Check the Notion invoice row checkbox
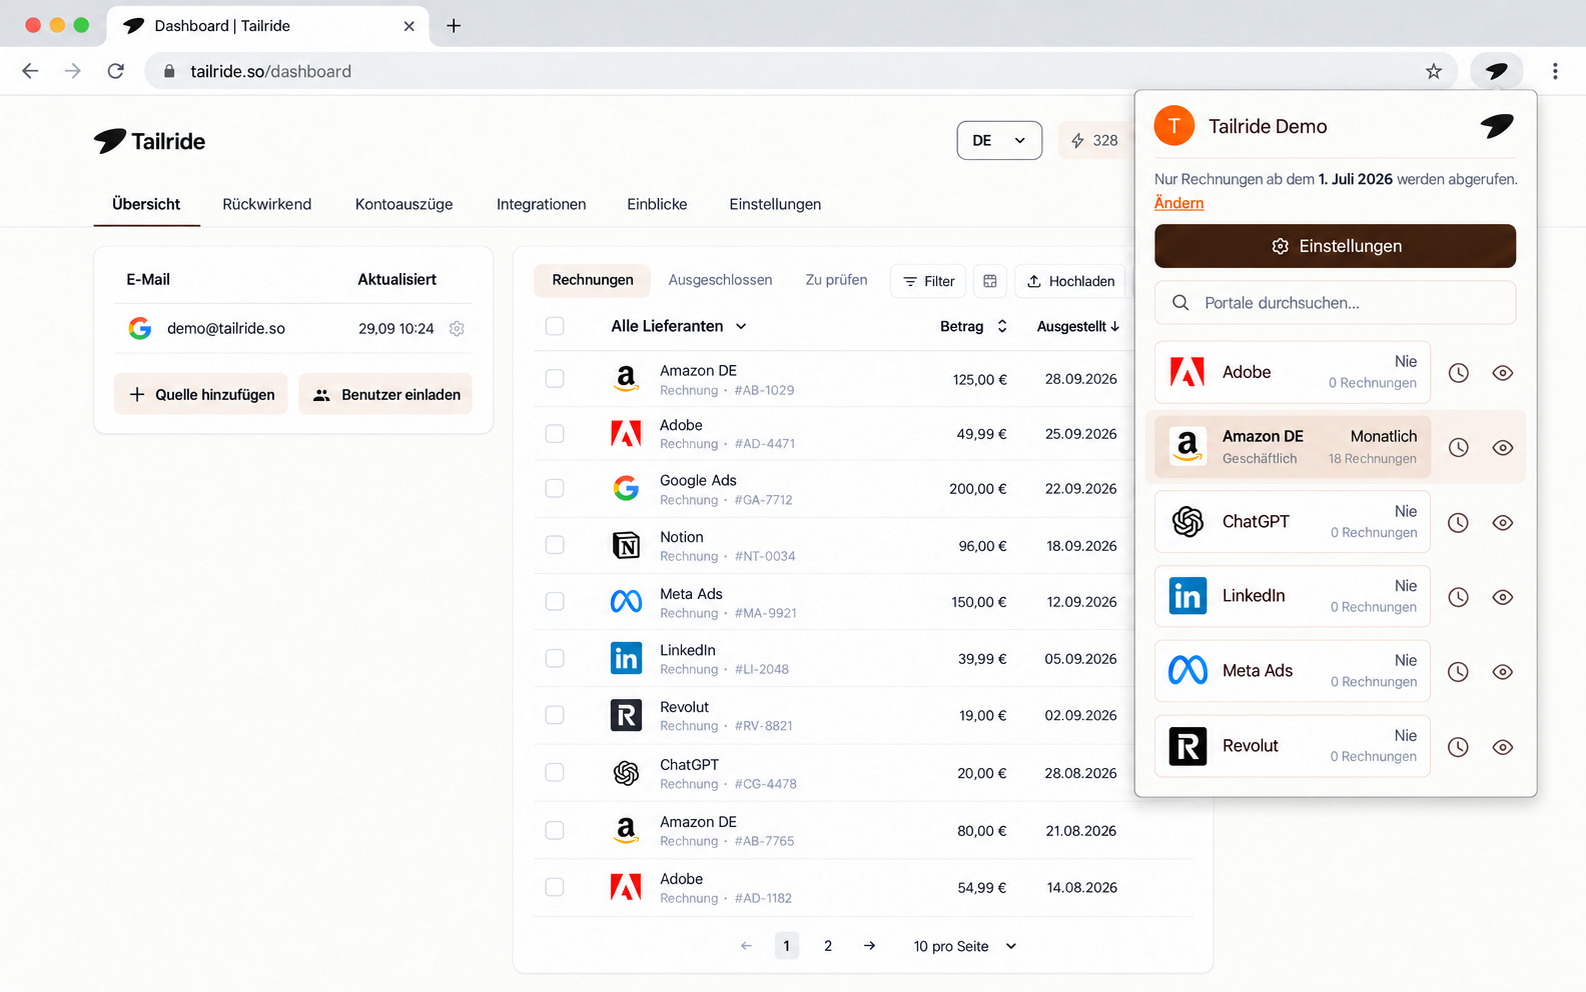1586x992 pixels. 555,545
